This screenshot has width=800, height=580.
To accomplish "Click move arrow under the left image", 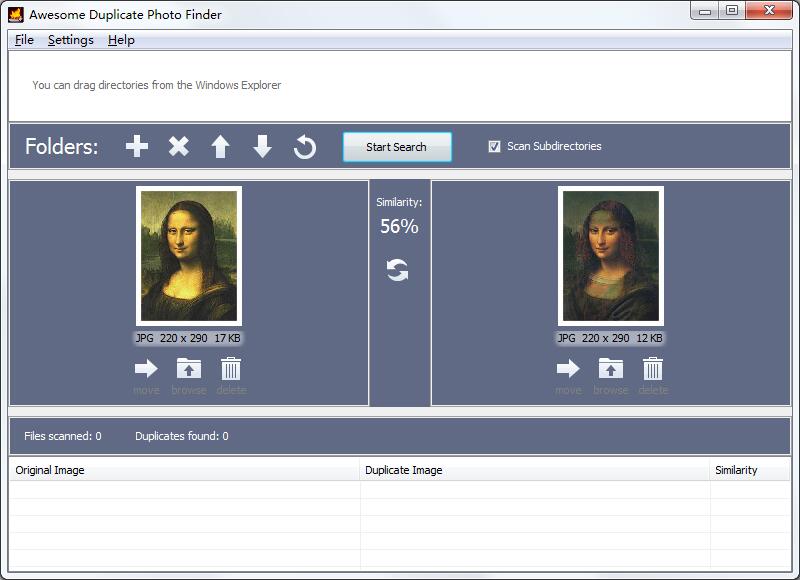I will pyautogui.click(x=146, y=368).
